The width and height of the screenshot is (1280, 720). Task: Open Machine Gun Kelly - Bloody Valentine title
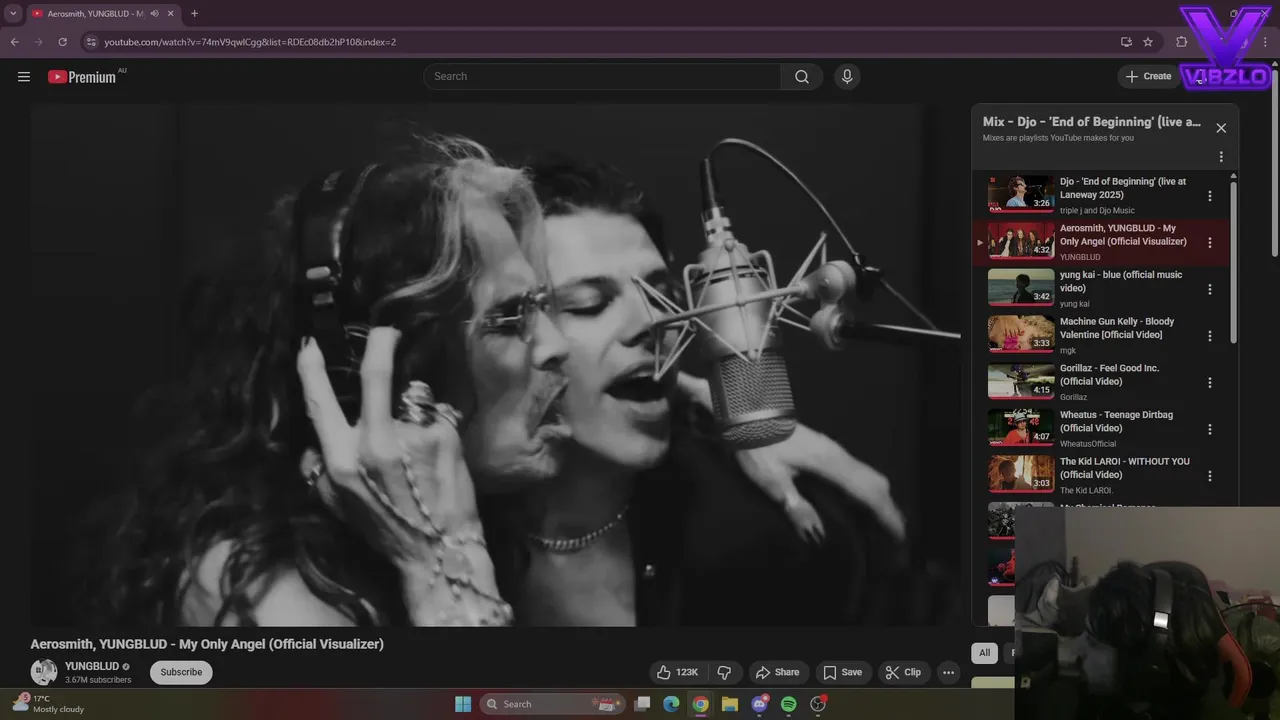[1117, 328]
